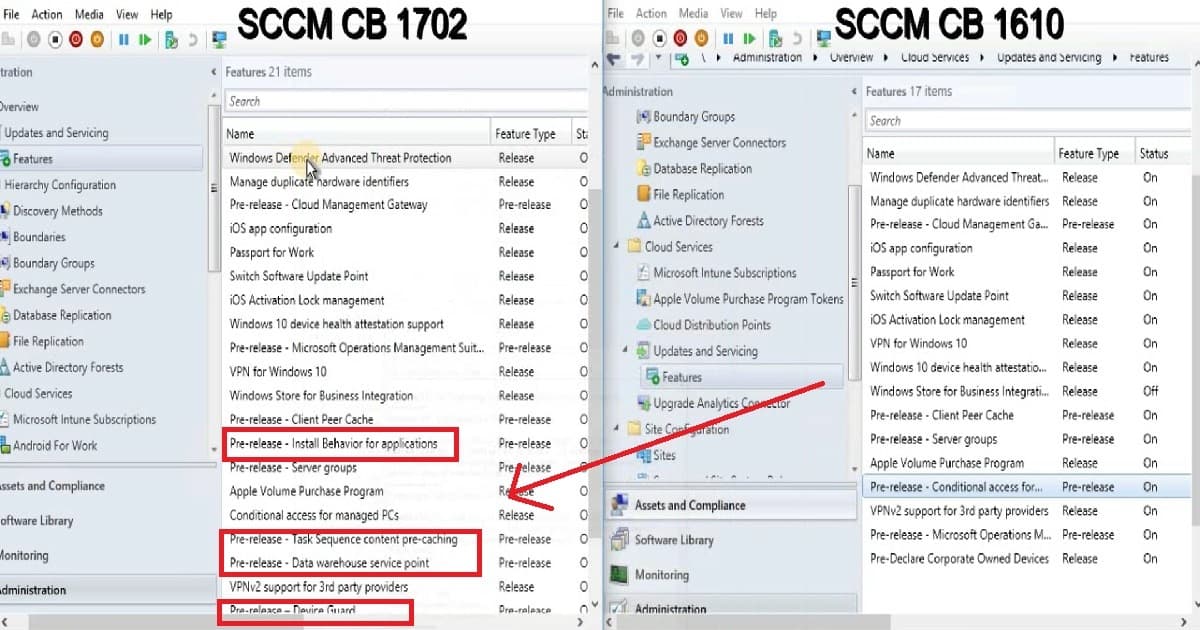The image size is (1200, 630).
Task: Click Upgrade Analytics Connector icon in 1610 tree
Action: [x=643, y=403]
